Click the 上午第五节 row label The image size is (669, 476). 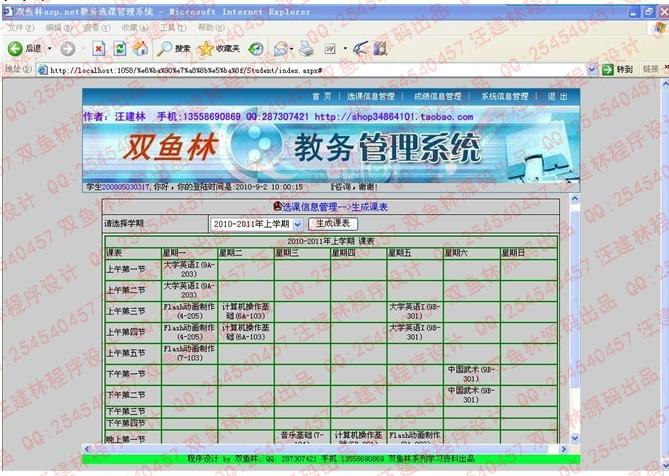[x=126, y=353]
